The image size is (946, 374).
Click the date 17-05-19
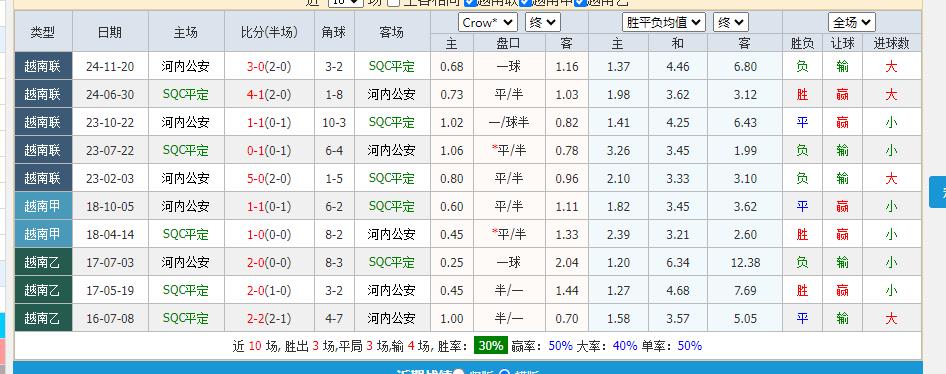[x=110, y=290]
